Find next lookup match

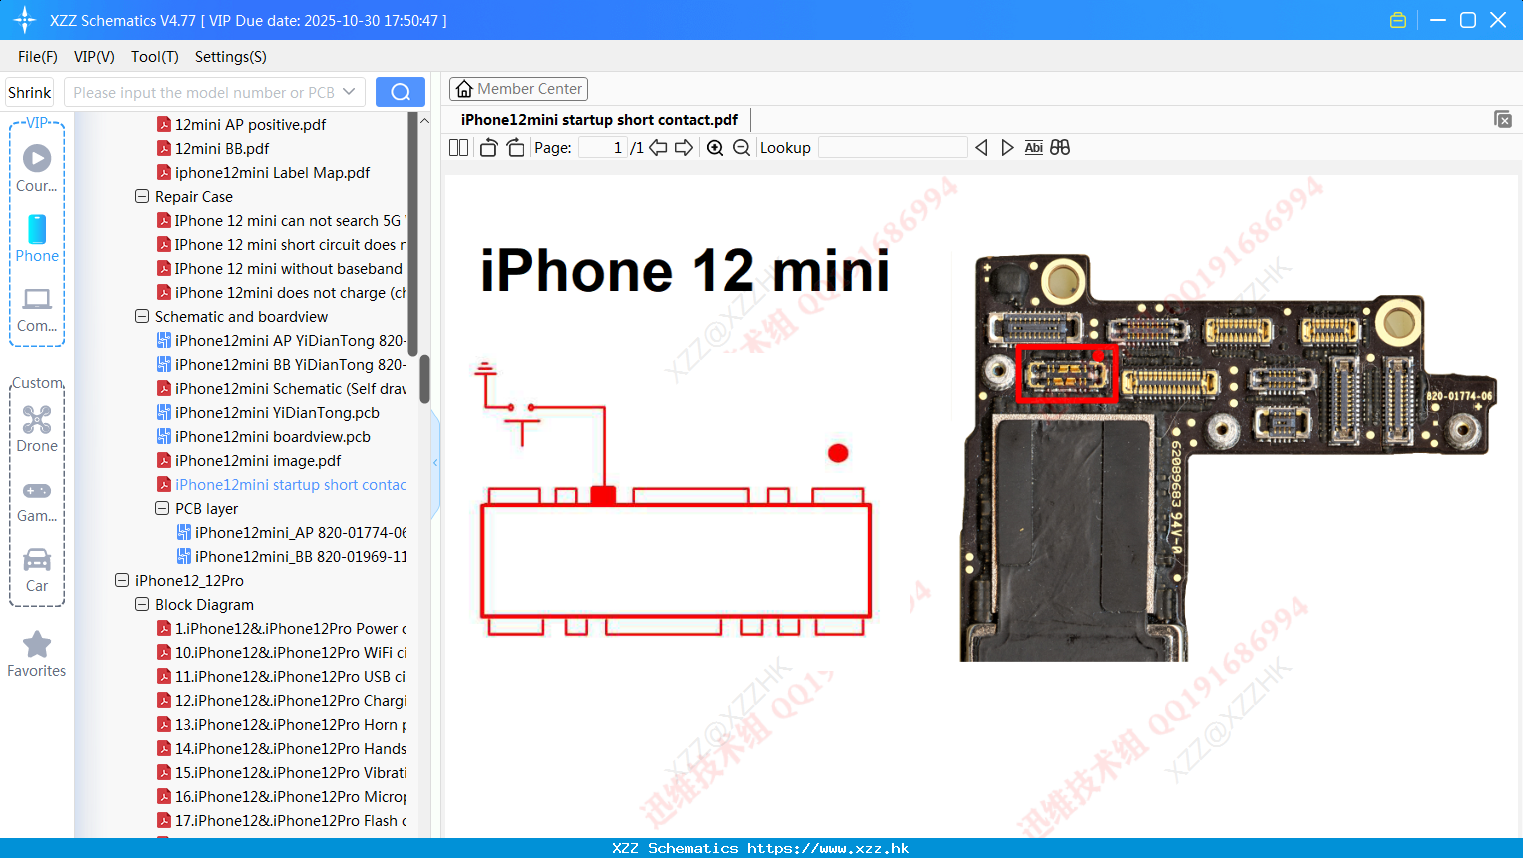coord(1007,148)
